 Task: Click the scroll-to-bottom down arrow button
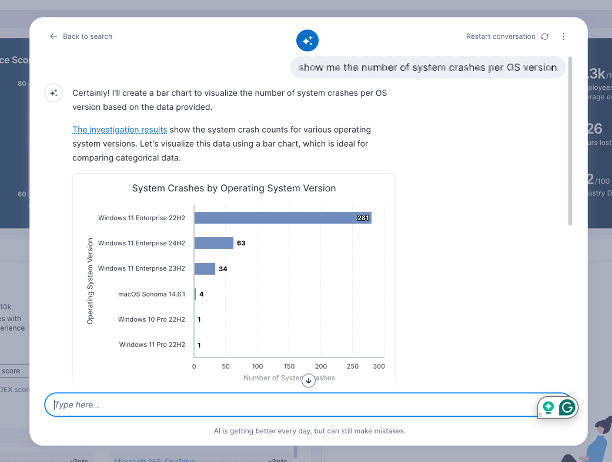308,379
